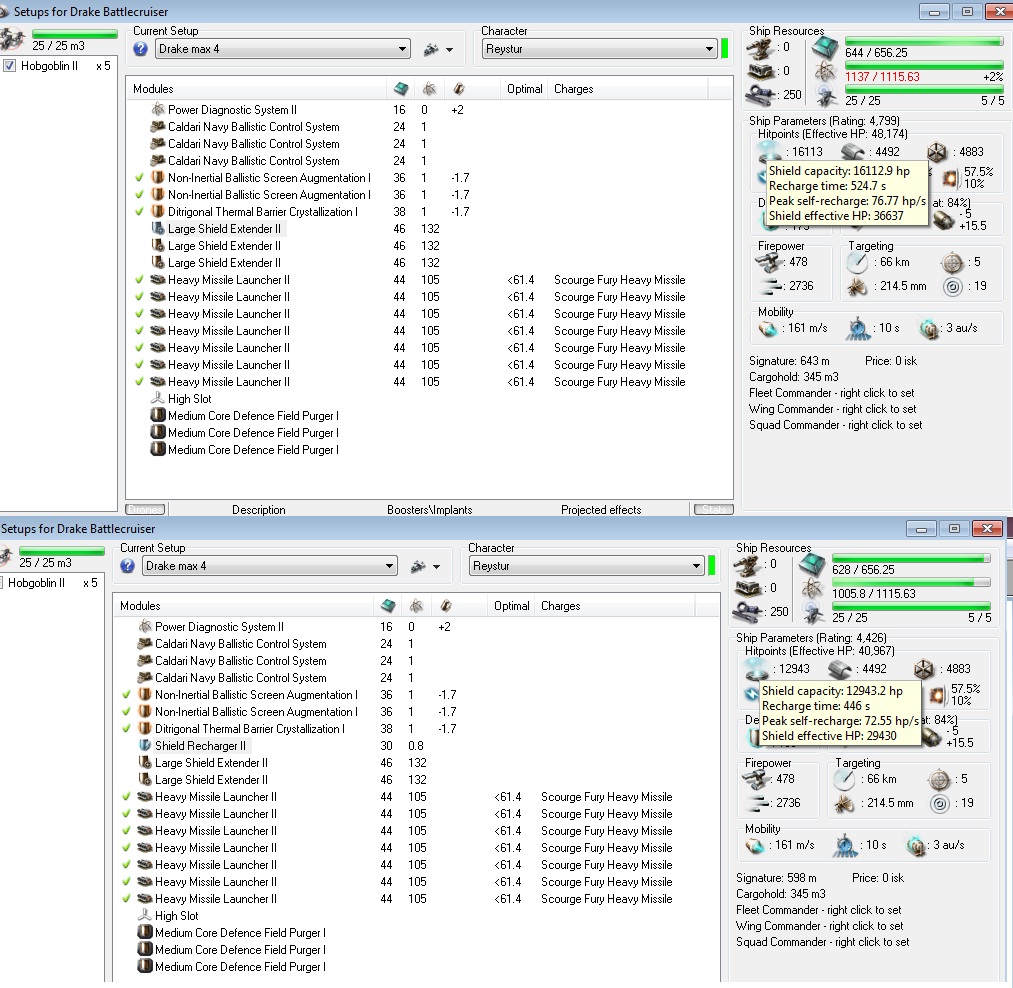Switch to the Projected effects tab
This screenshot has height=988, width=1013.
tap(601, 510)
